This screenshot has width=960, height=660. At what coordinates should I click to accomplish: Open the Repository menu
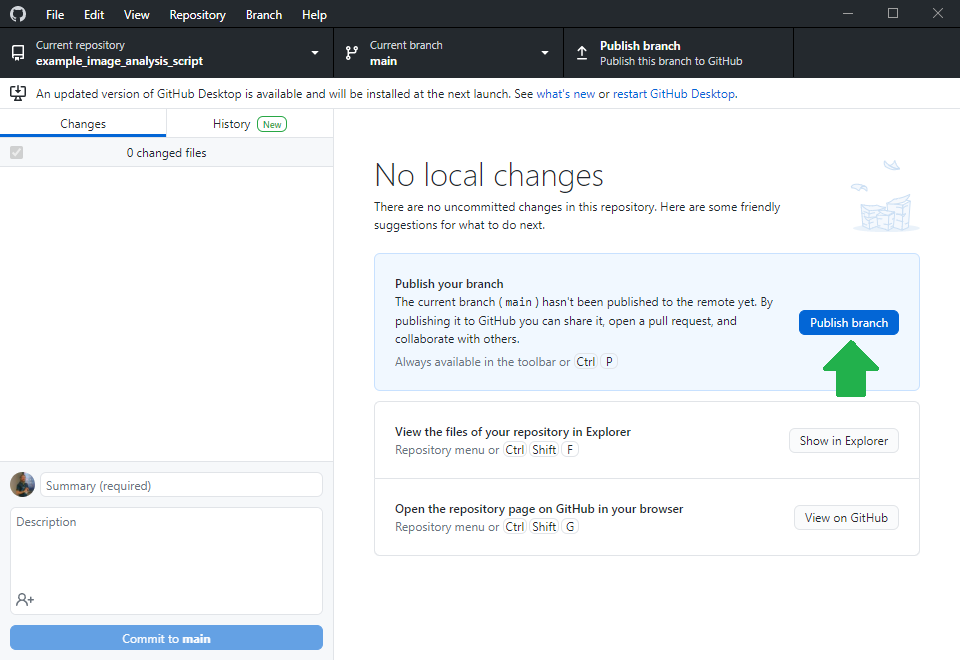pyautogui.click(x=197, y=15)
